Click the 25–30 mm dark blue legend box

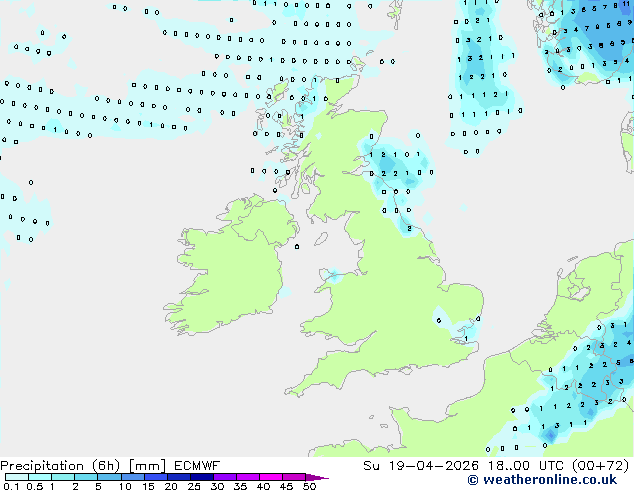point(201,477)
